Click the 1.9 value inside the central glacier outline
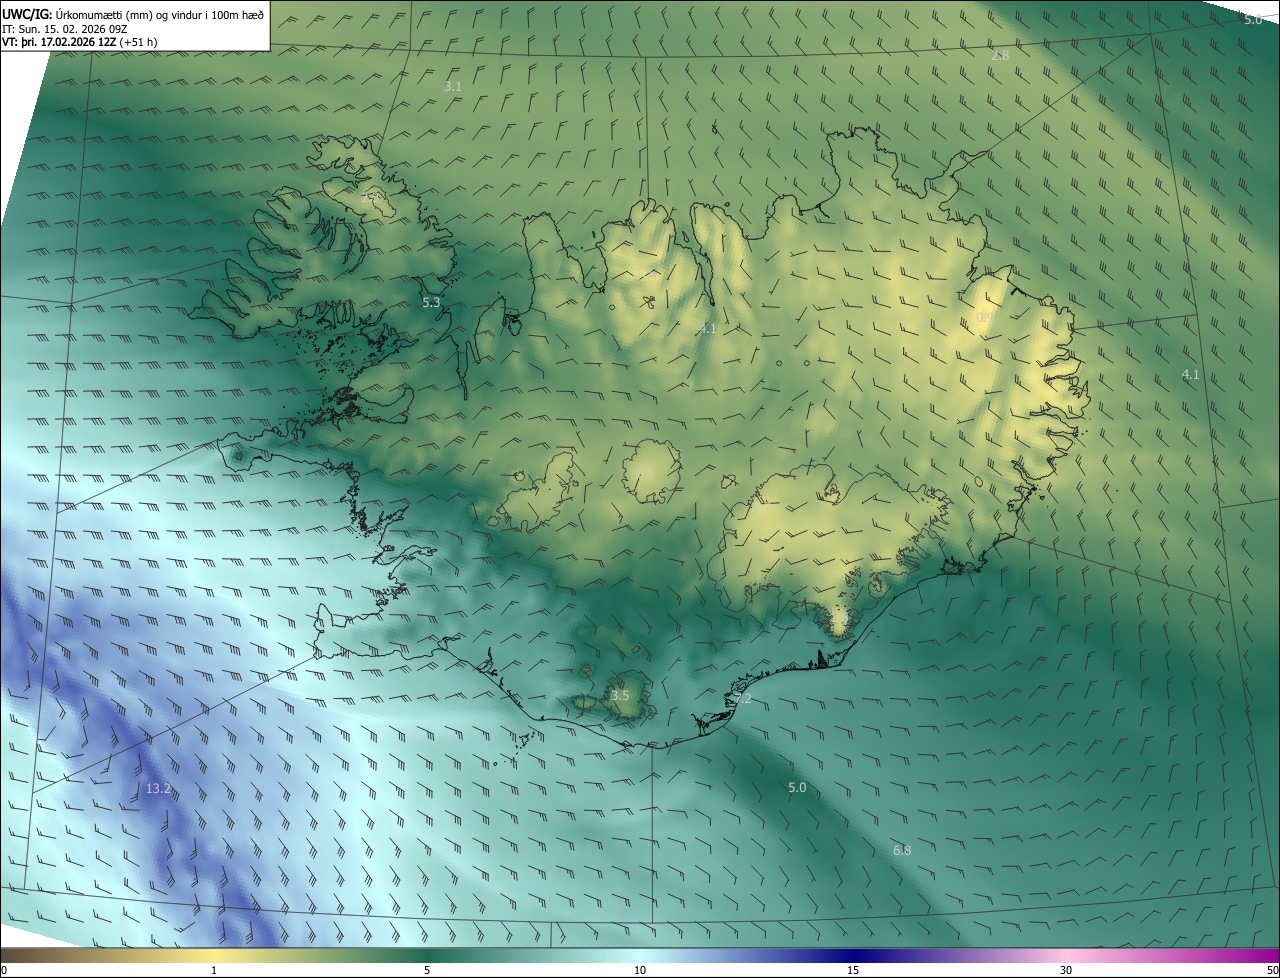1280x978 pixels. [x=645, y=473]
